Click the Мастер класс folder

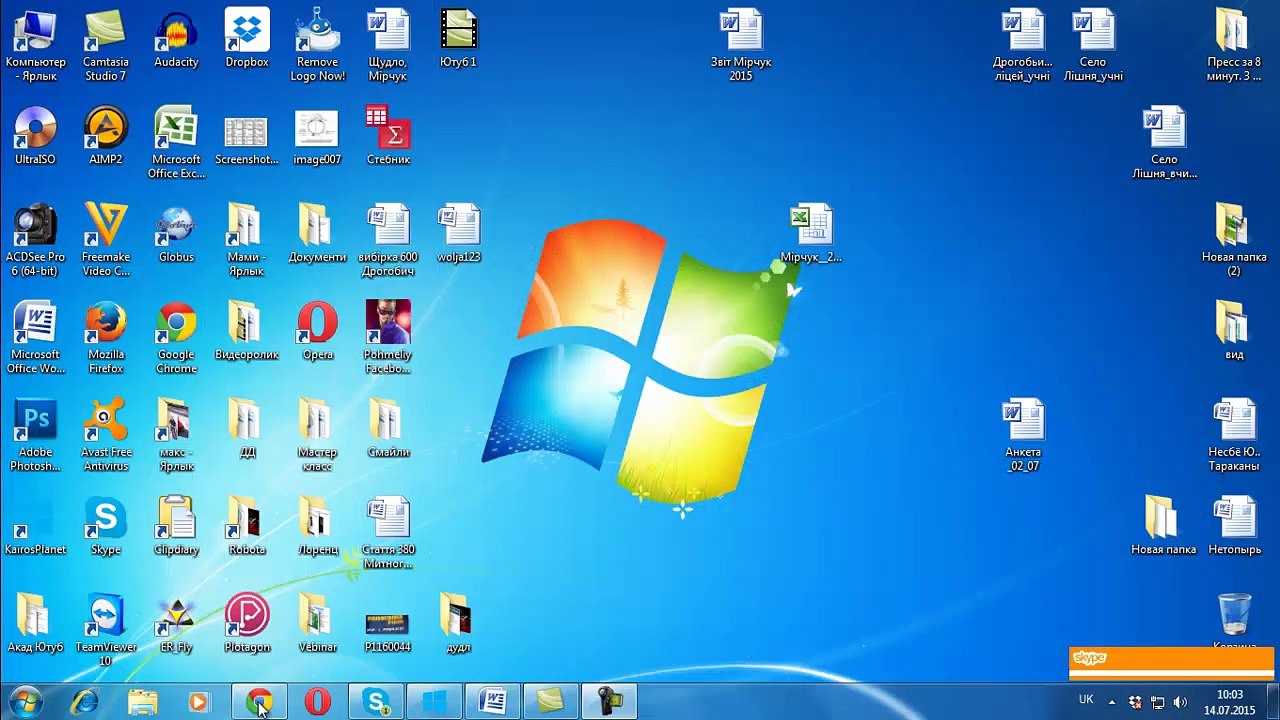click(318, 436)
